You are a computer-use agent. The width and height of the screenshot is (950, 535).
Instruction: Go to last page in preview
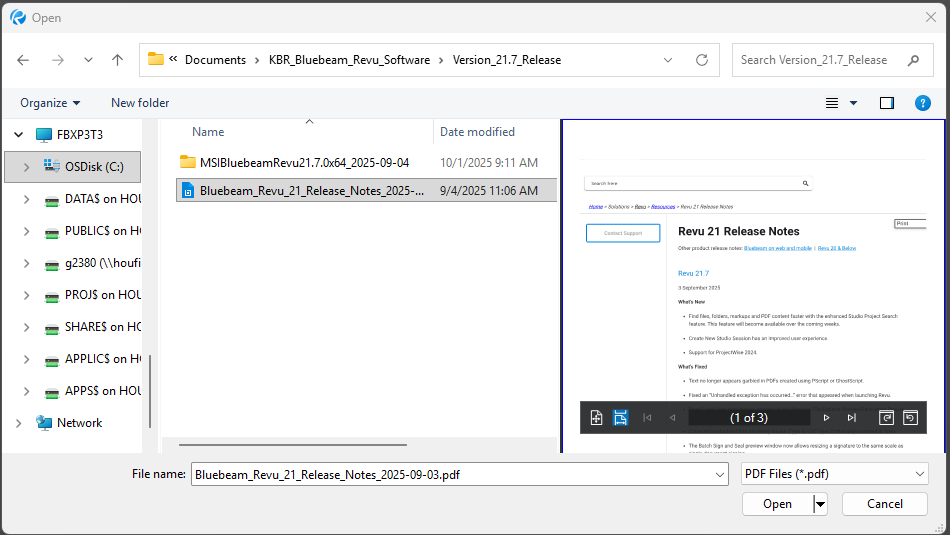(851, 418)
